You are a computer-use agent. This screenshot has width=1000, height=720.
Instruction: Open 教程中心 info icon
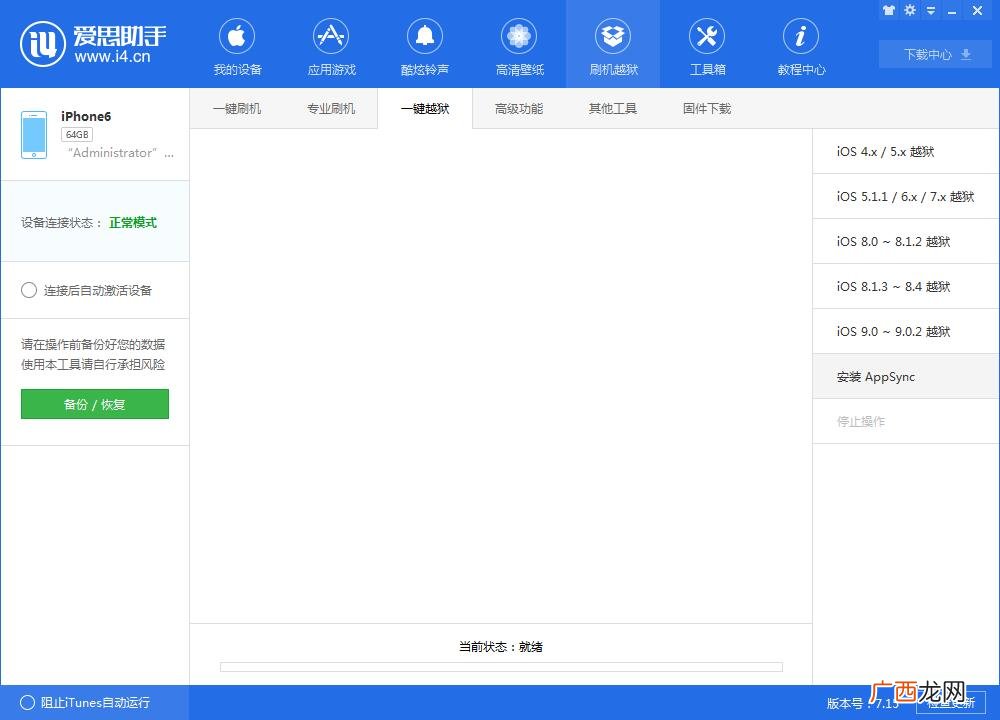[801, 36]
